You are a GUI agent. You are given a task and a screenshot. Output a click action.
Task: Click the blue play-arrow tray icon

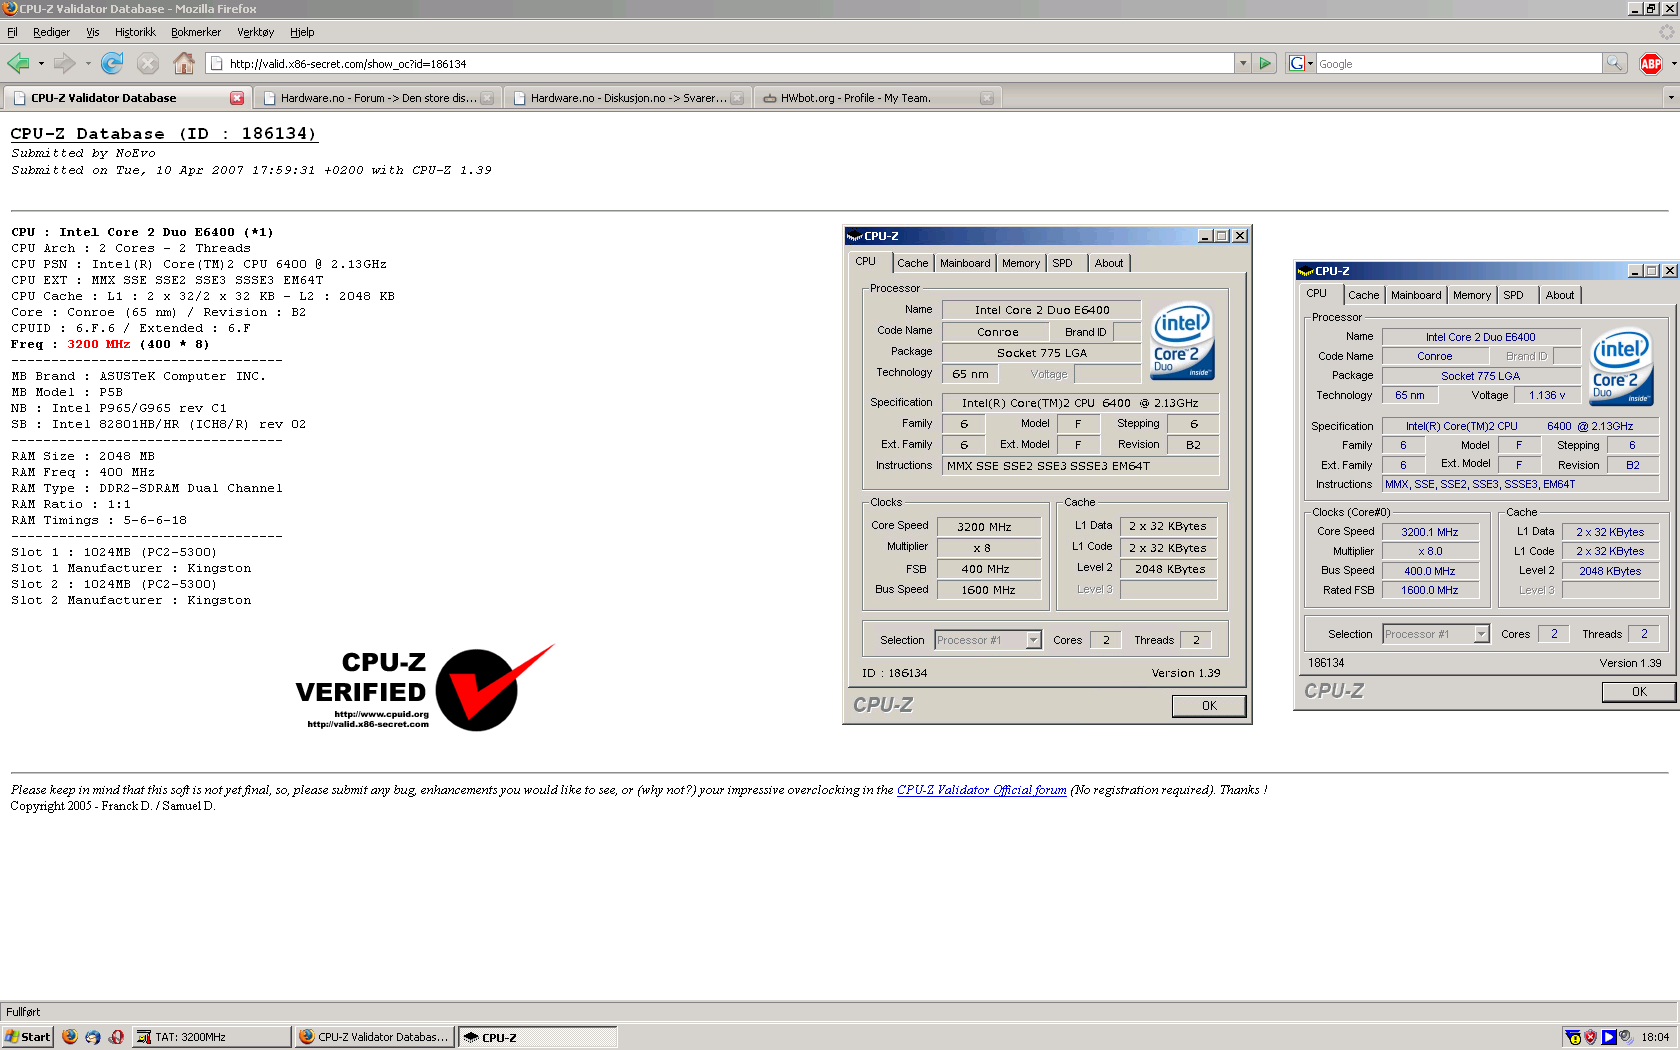click(x=1608, y=1037)
